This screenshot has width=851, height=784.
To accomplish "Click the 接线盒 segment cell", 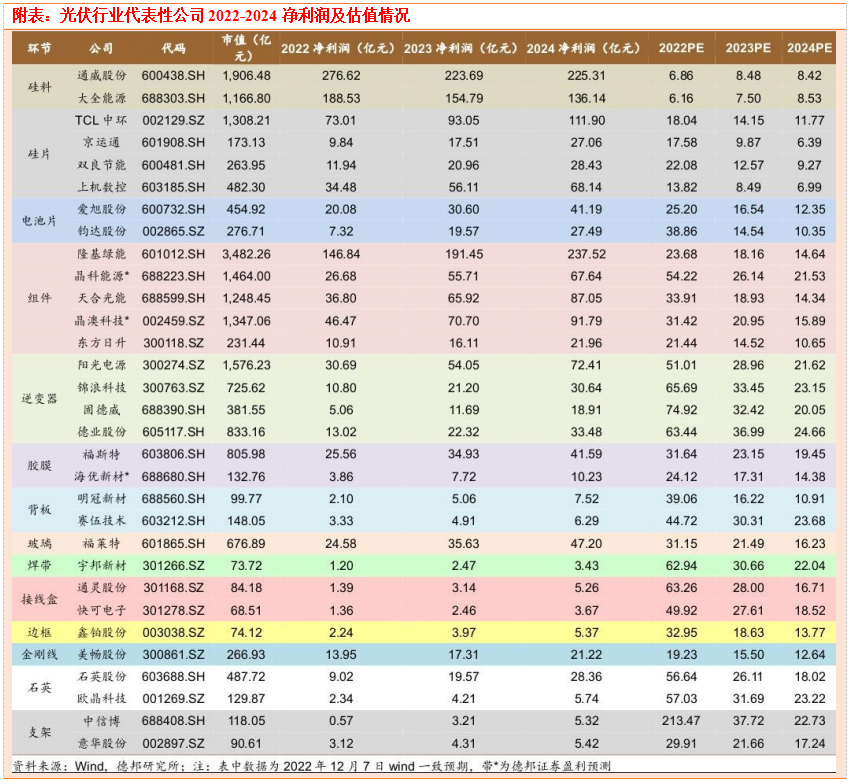I will [x=39, y=599].
